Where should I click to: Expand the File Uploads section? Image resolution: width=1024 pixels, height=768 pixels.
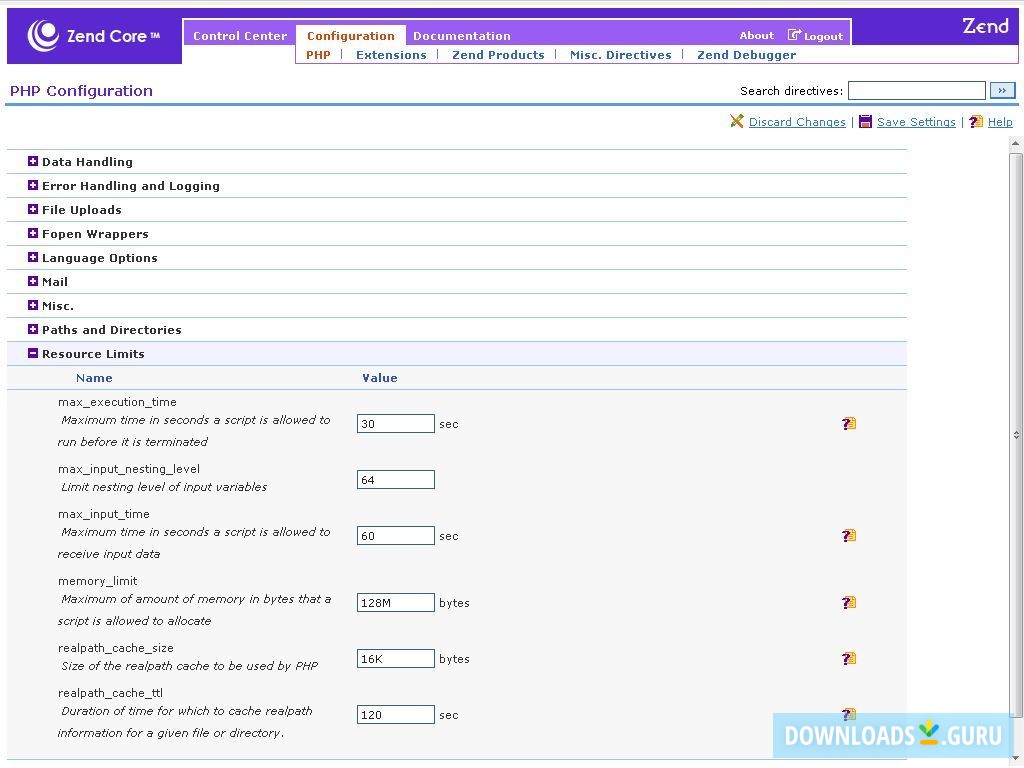pyautogui.click(x=32, y=209)
